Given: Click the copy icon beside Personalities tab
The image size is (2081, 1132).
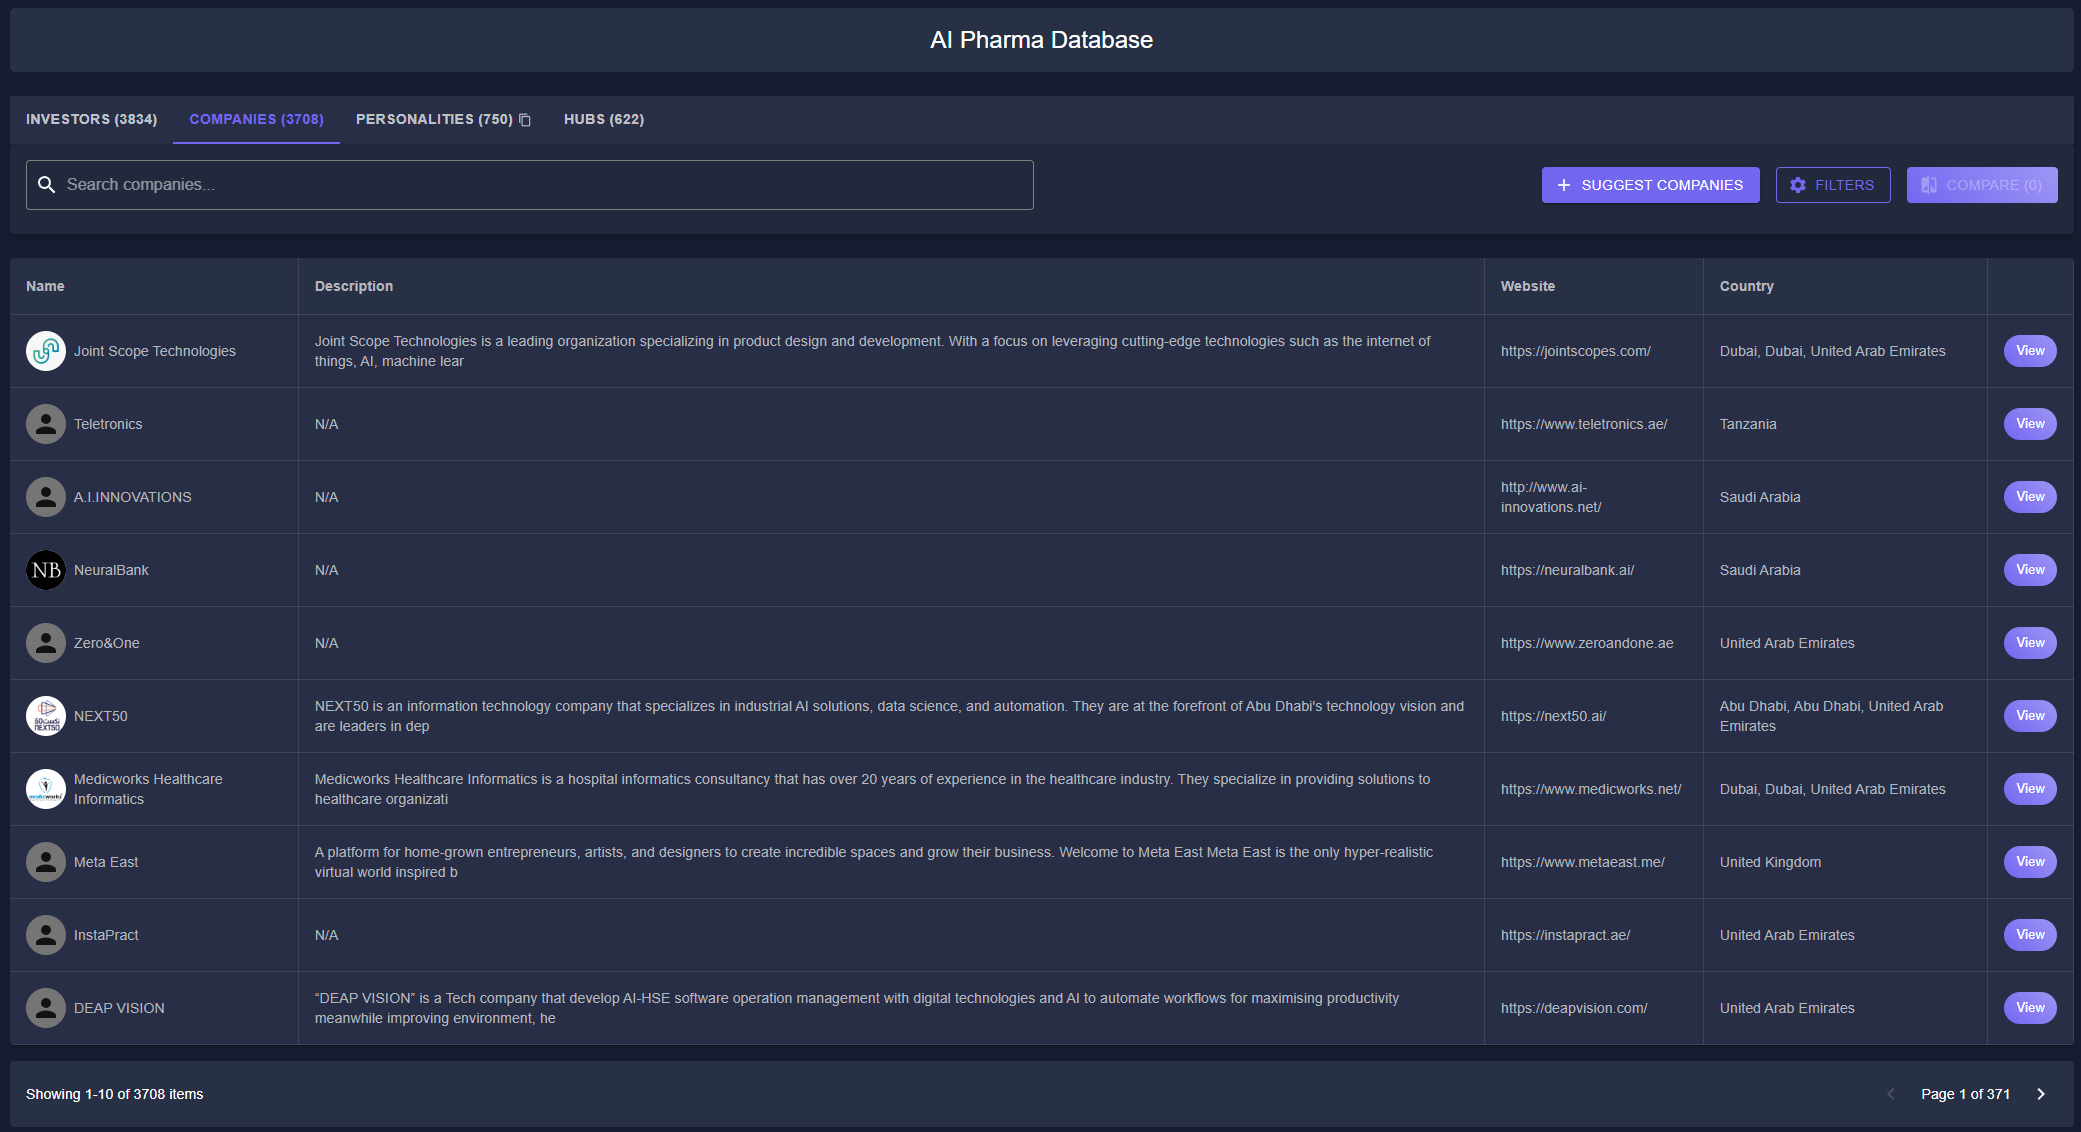Looking at the screenshot, I should pos(525,120).
